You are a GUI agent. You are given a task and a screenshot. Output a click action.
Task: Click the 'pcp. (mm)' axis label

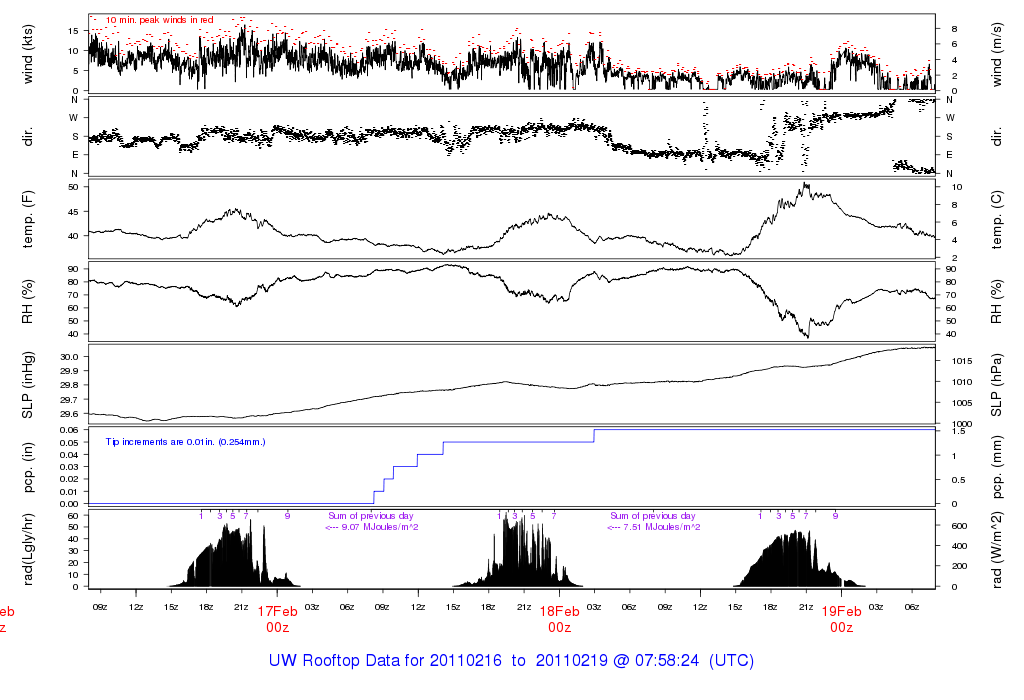[x=997, y=467]
